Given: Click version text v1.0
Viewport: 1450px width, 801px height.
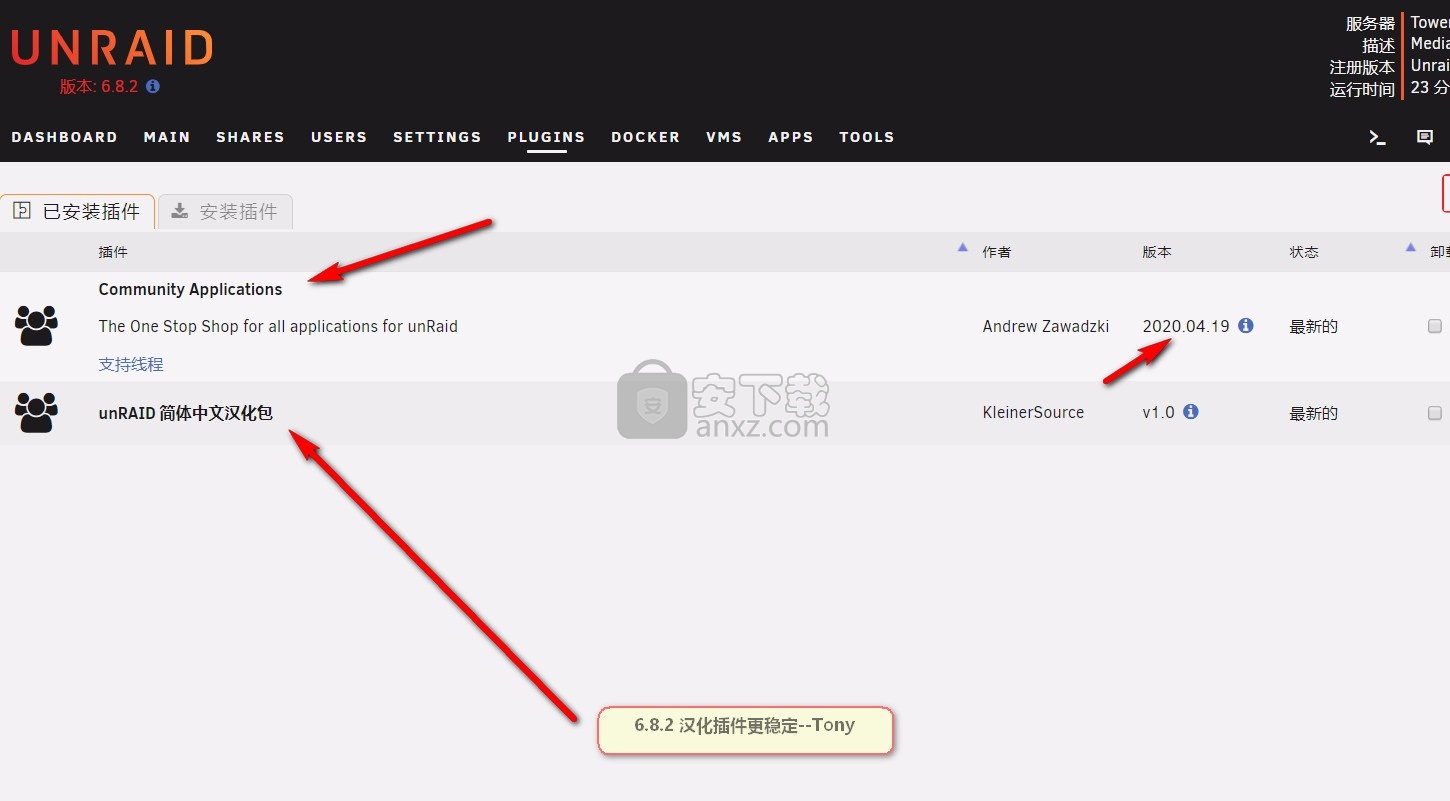Looking at the screenshot, I should (x=1159, y=412).
